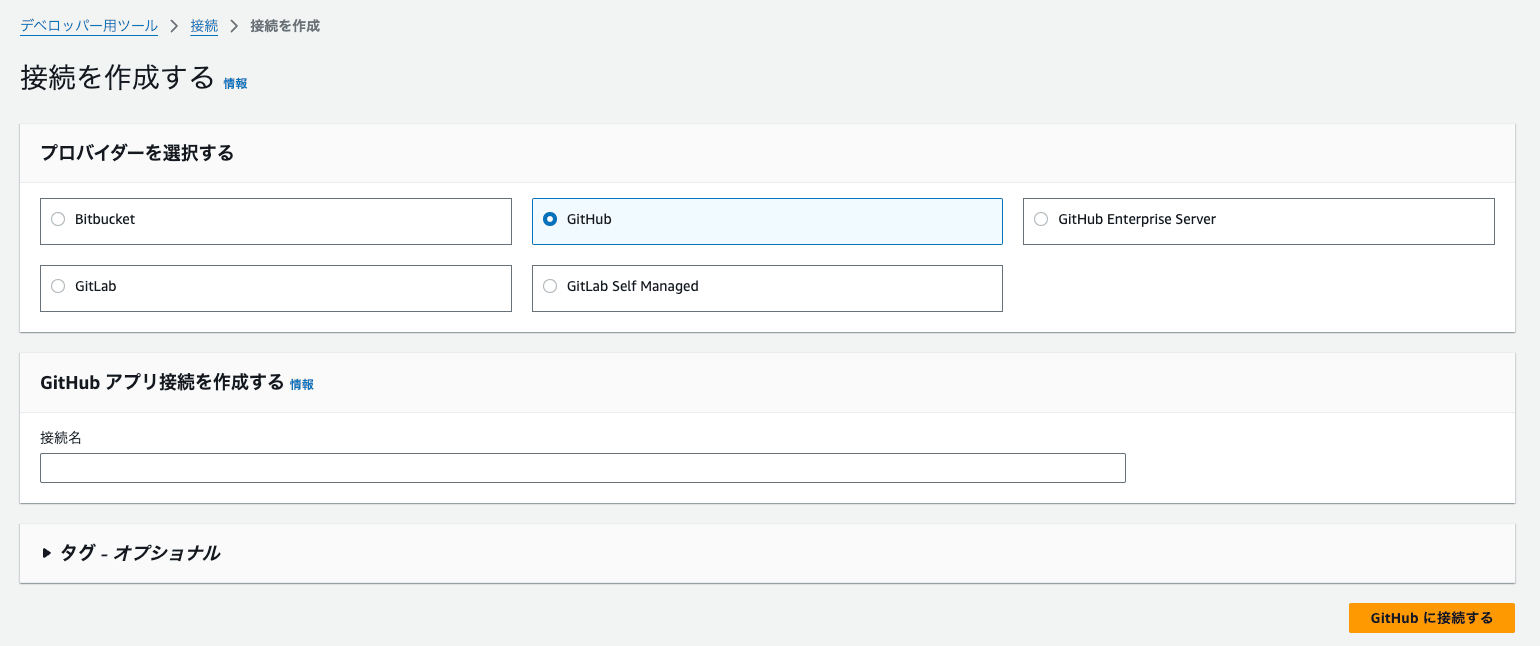Image resolution: width=1540 pixels, height=646 pixels.
Task: Open 情報 link next to 接続を作成する heading
Action: [x=235, y=84]
